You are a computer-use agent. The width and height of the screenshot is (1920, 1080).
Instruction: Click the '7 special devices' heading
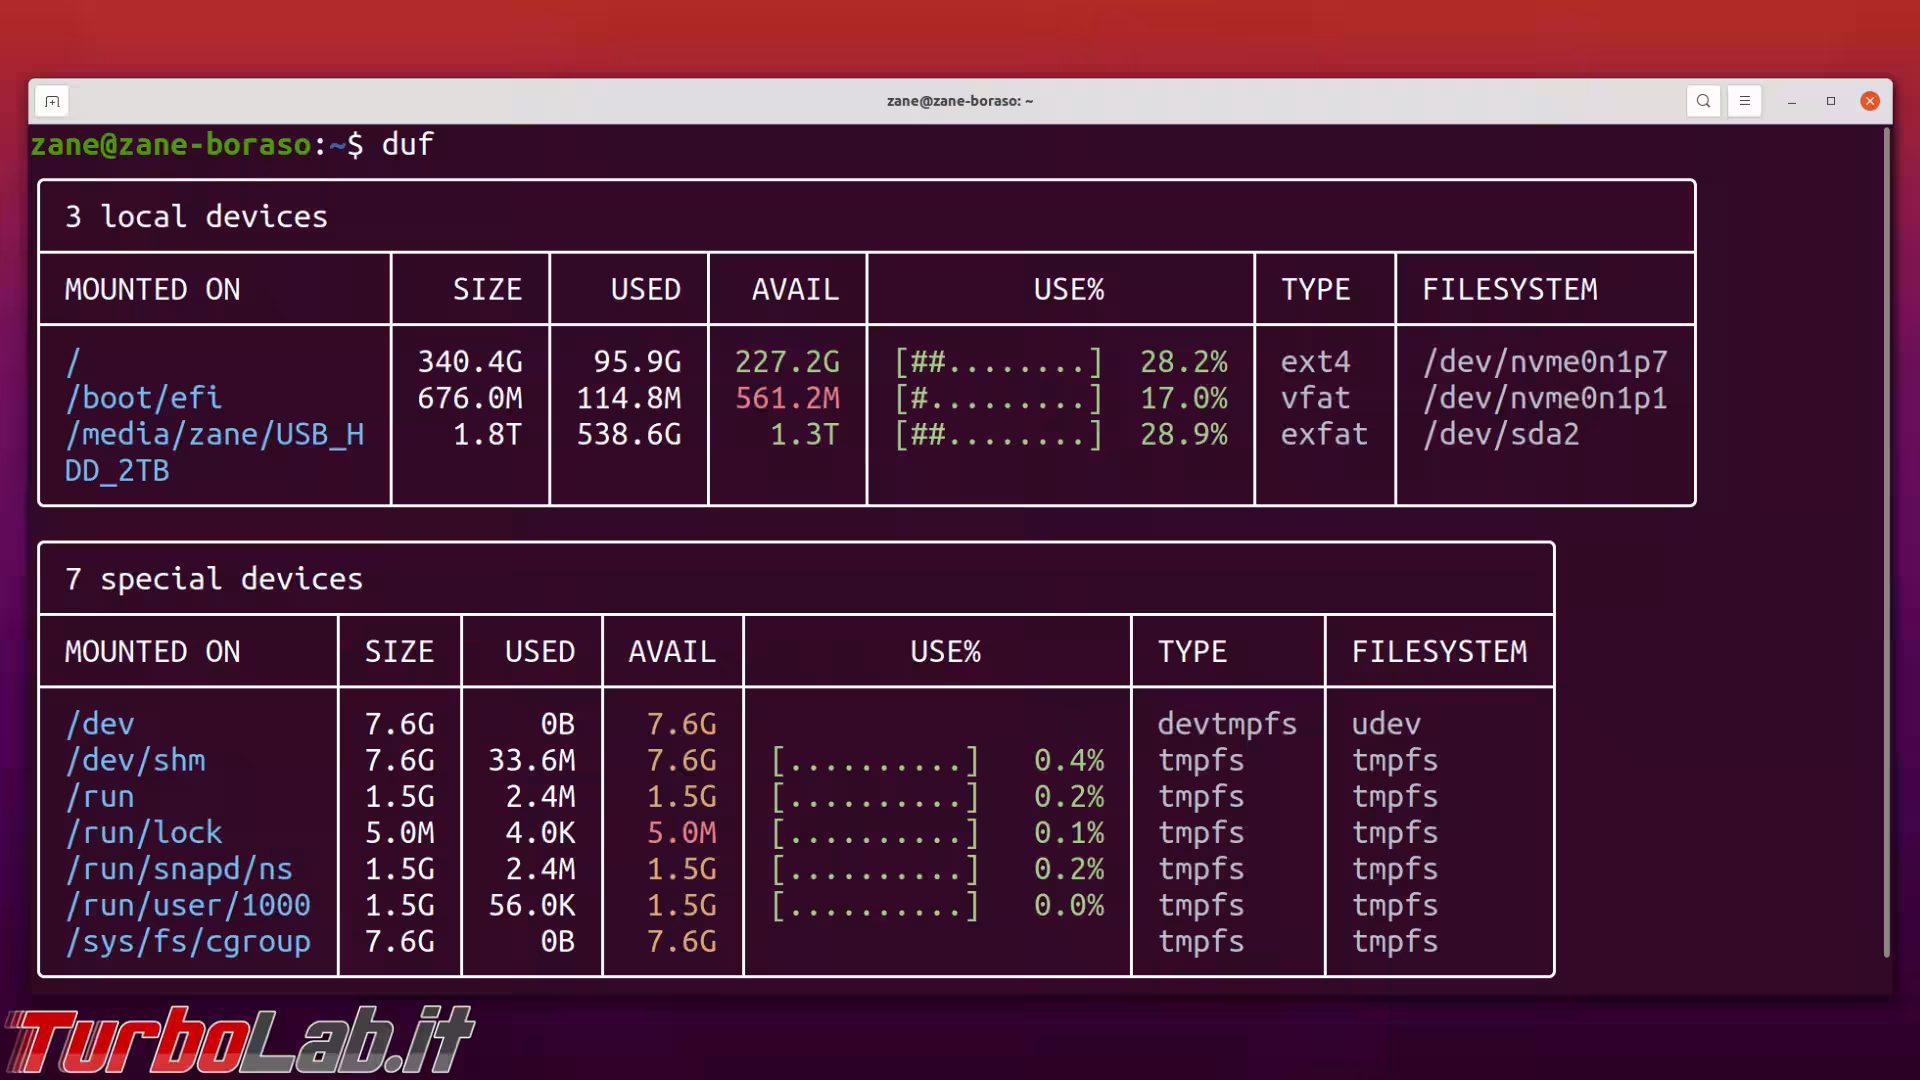pos(213,579)
